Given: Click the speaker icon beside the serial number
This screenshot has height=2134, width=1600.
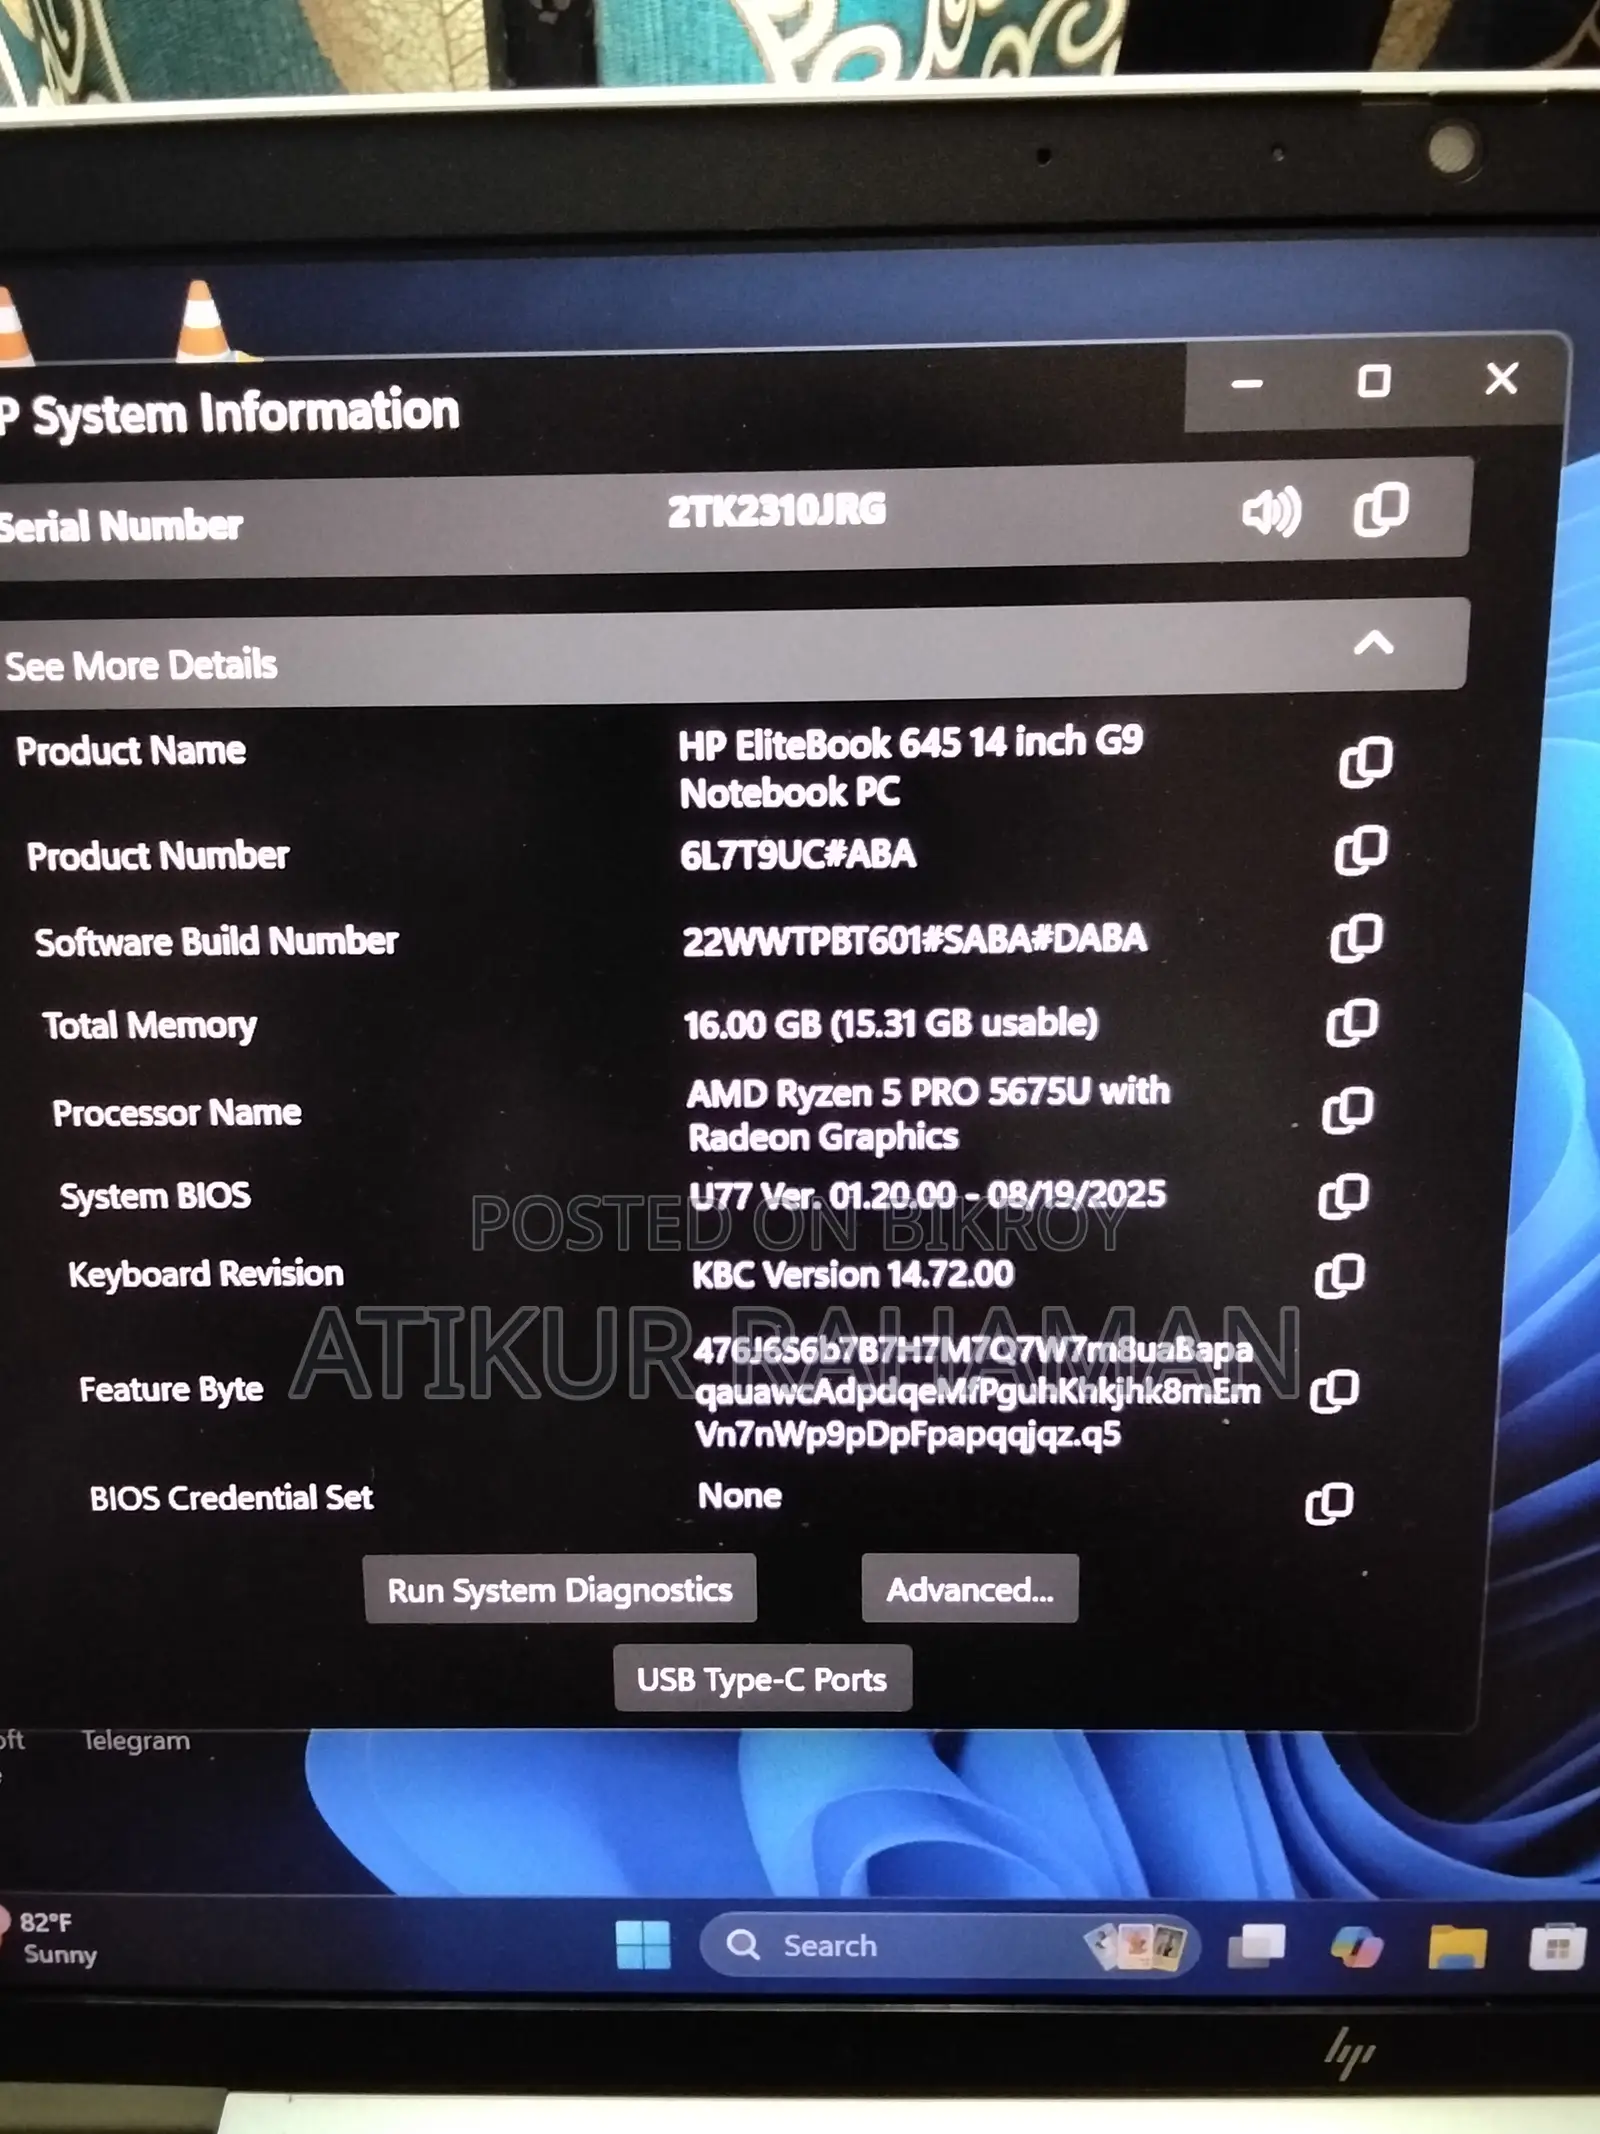Looking at the screenshot, I should click(x=1271, y=512).
